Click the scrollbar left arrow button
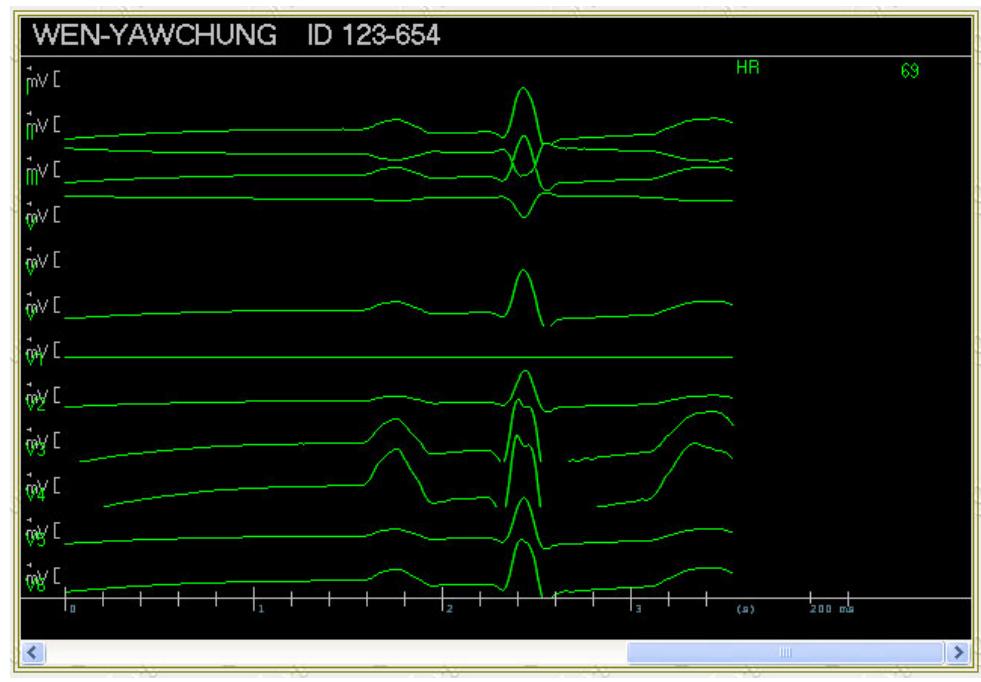 click(33, 653)
